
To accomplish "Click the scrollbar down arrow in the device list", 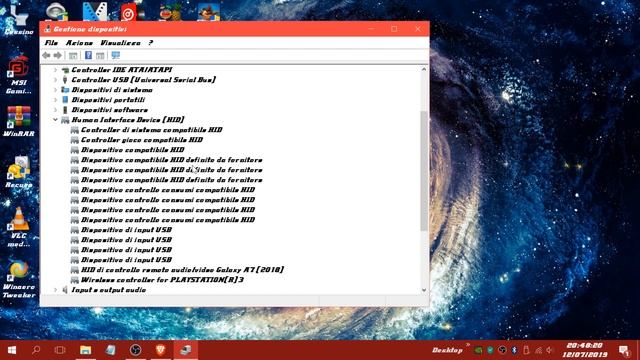I will 424,290.
